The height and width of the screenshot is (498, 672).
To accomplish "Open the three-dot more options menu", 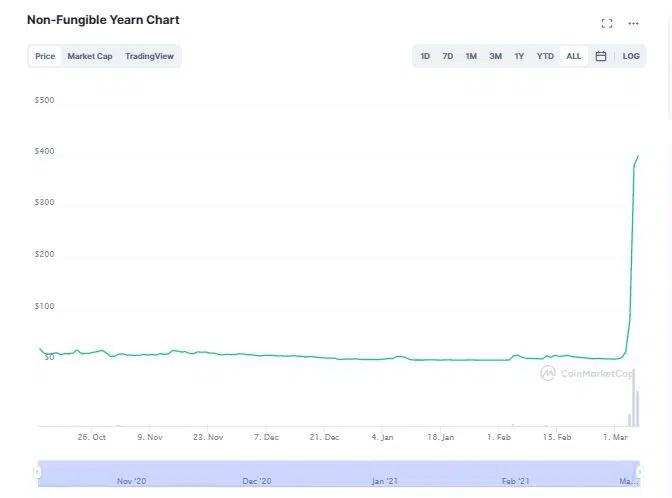I will pos(633,23).
